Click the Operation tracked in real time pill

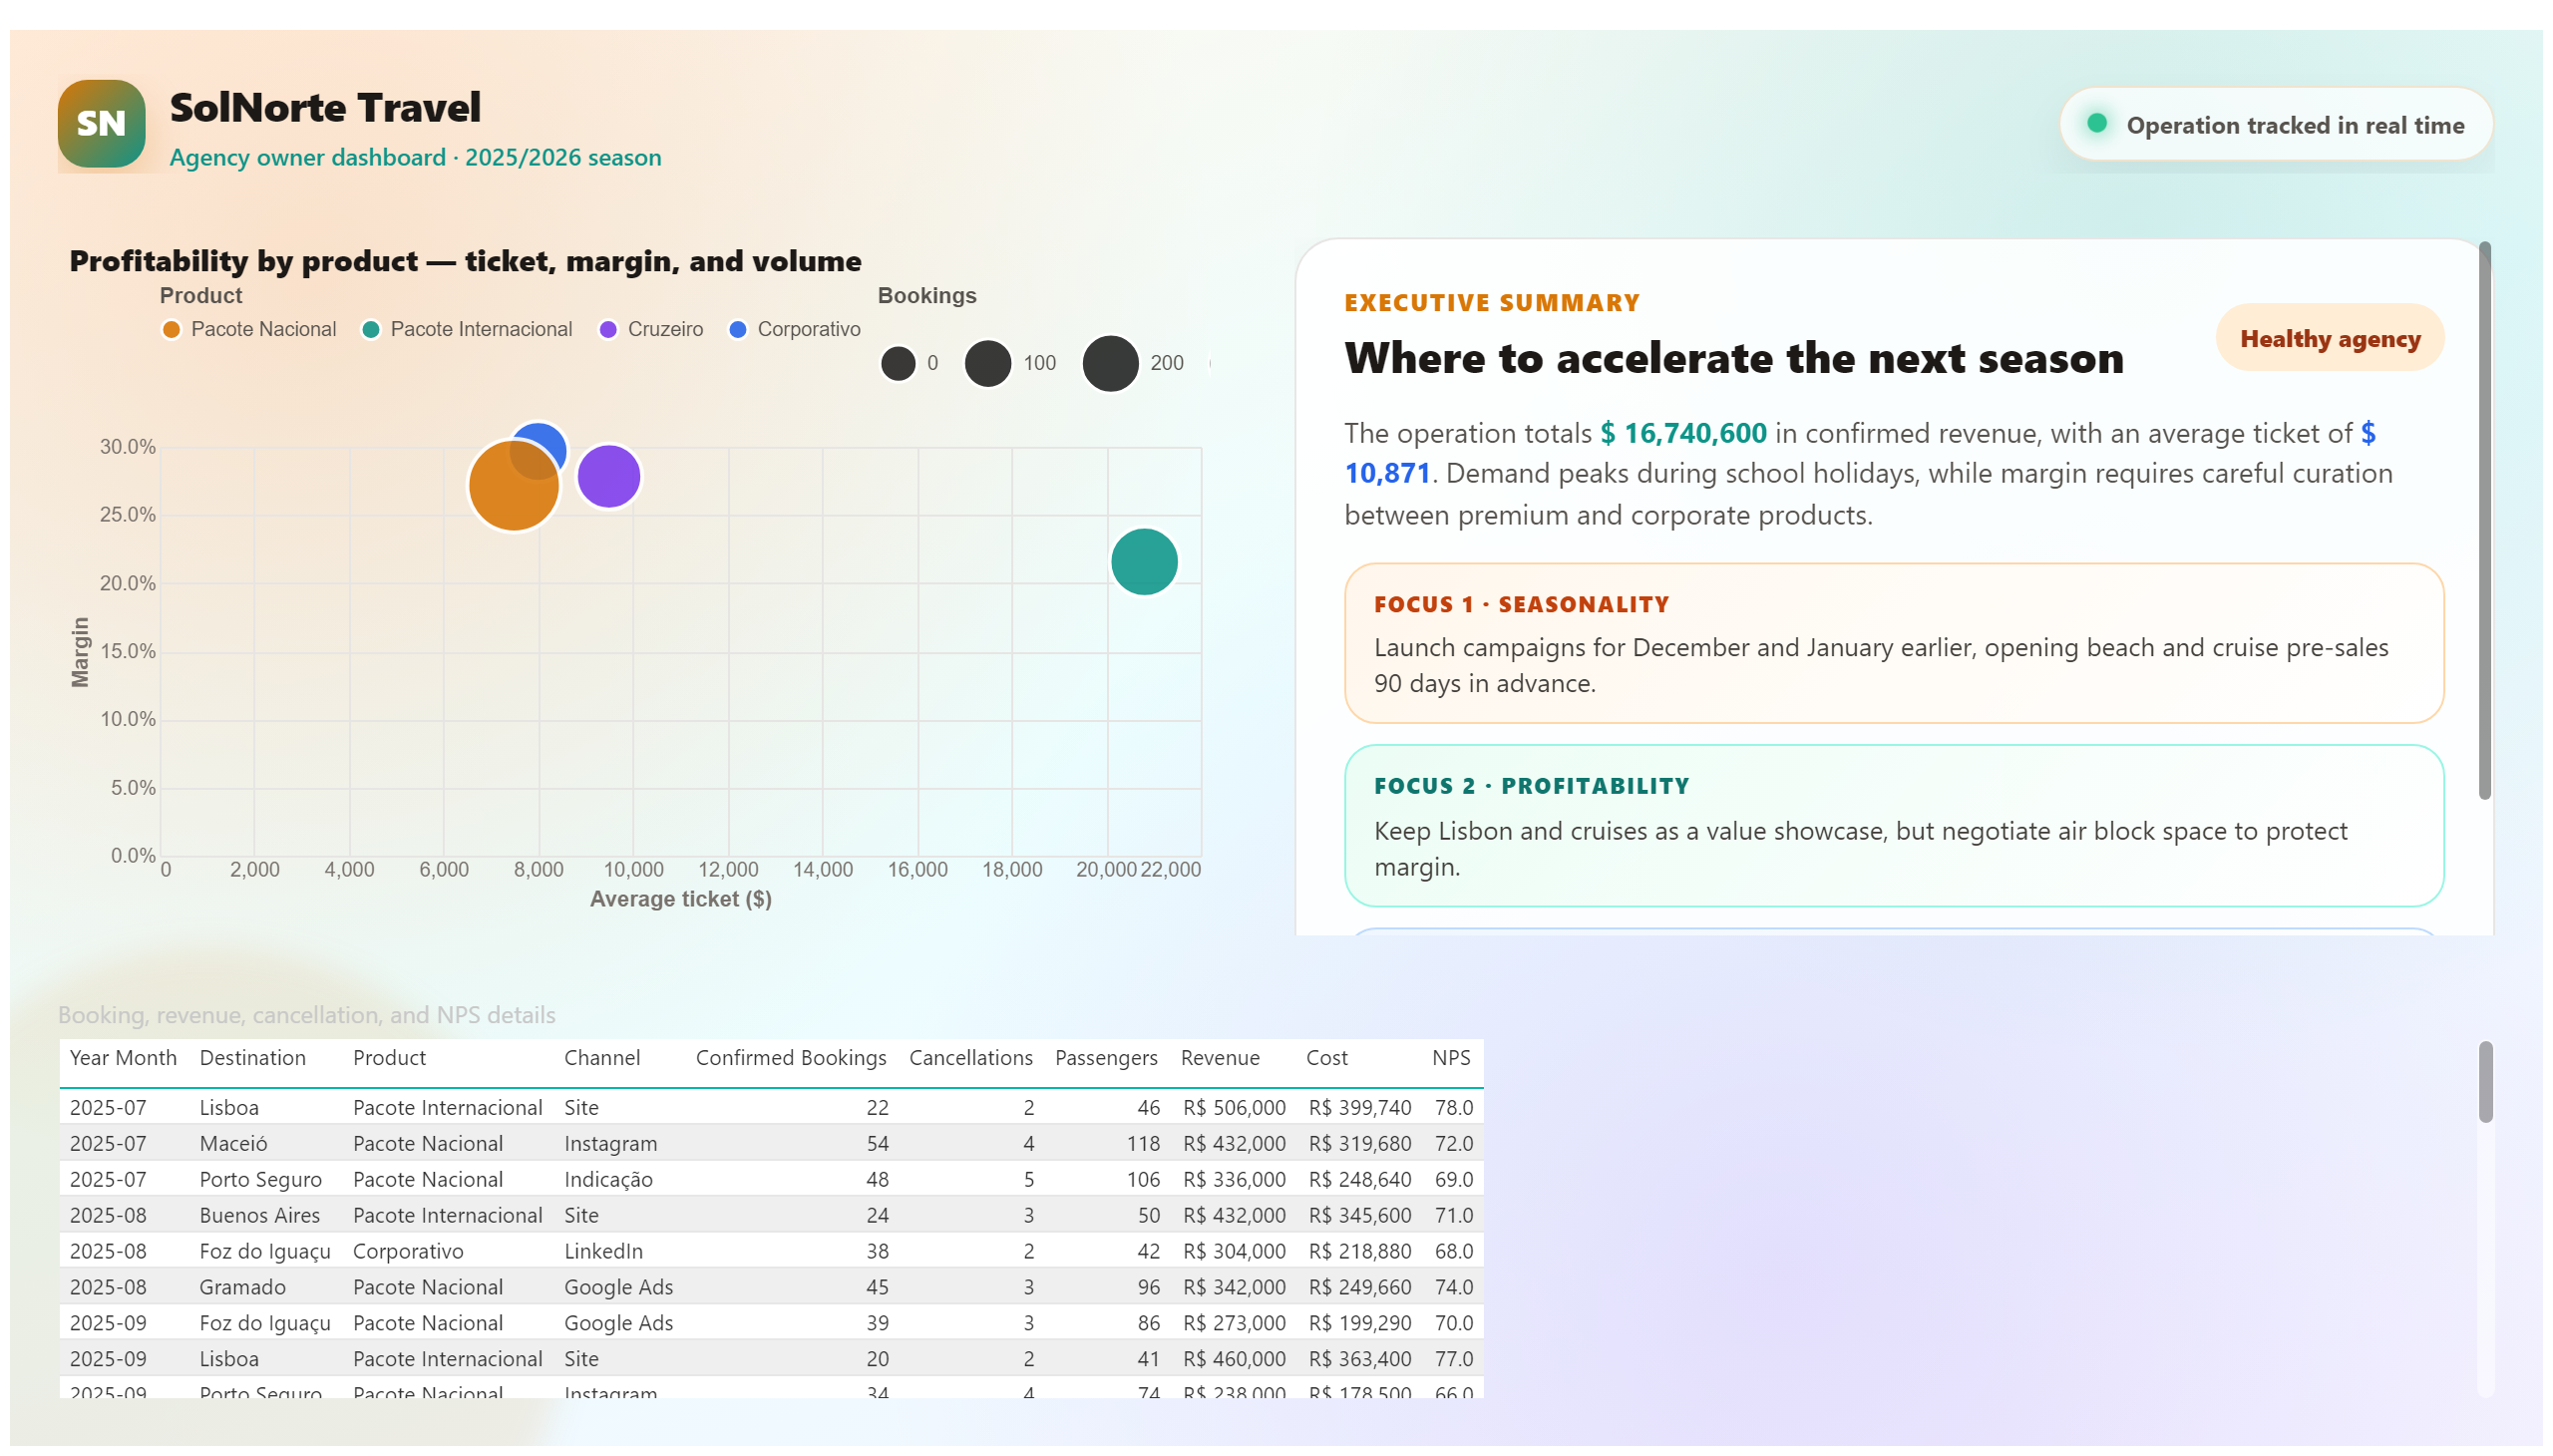[2275, 125]
